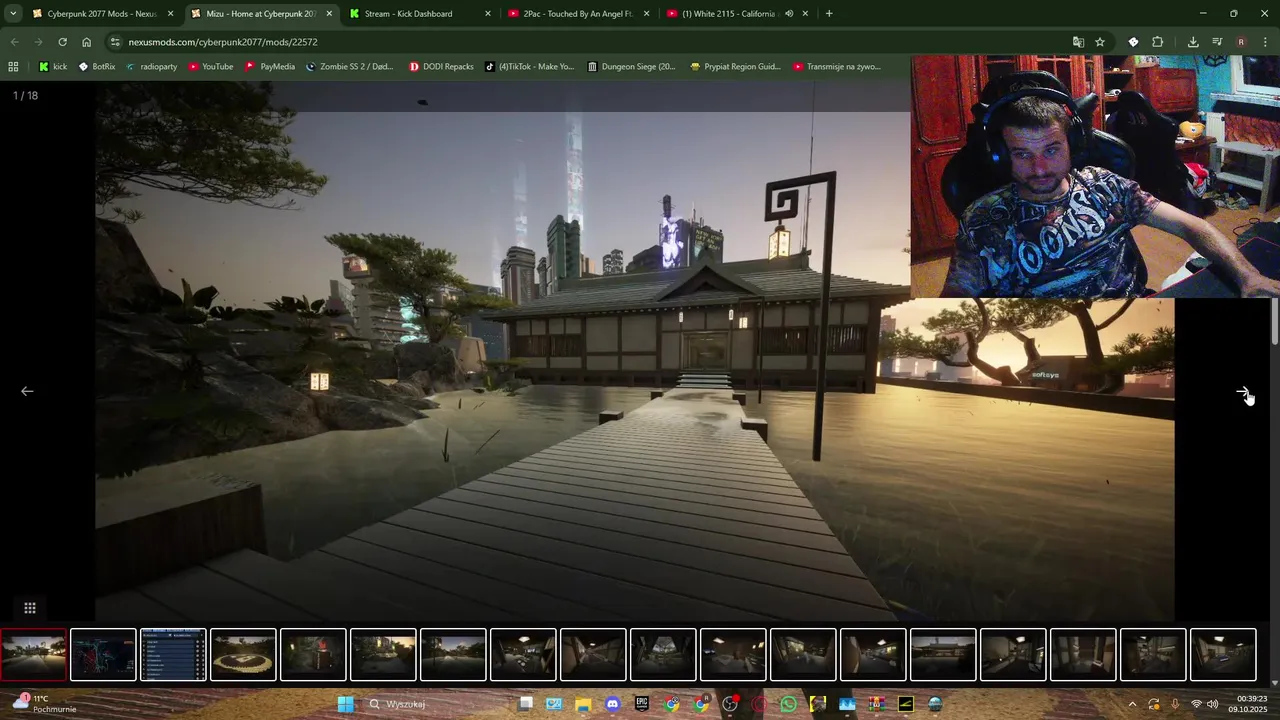Open YouTube bookmark

point(210,67)
